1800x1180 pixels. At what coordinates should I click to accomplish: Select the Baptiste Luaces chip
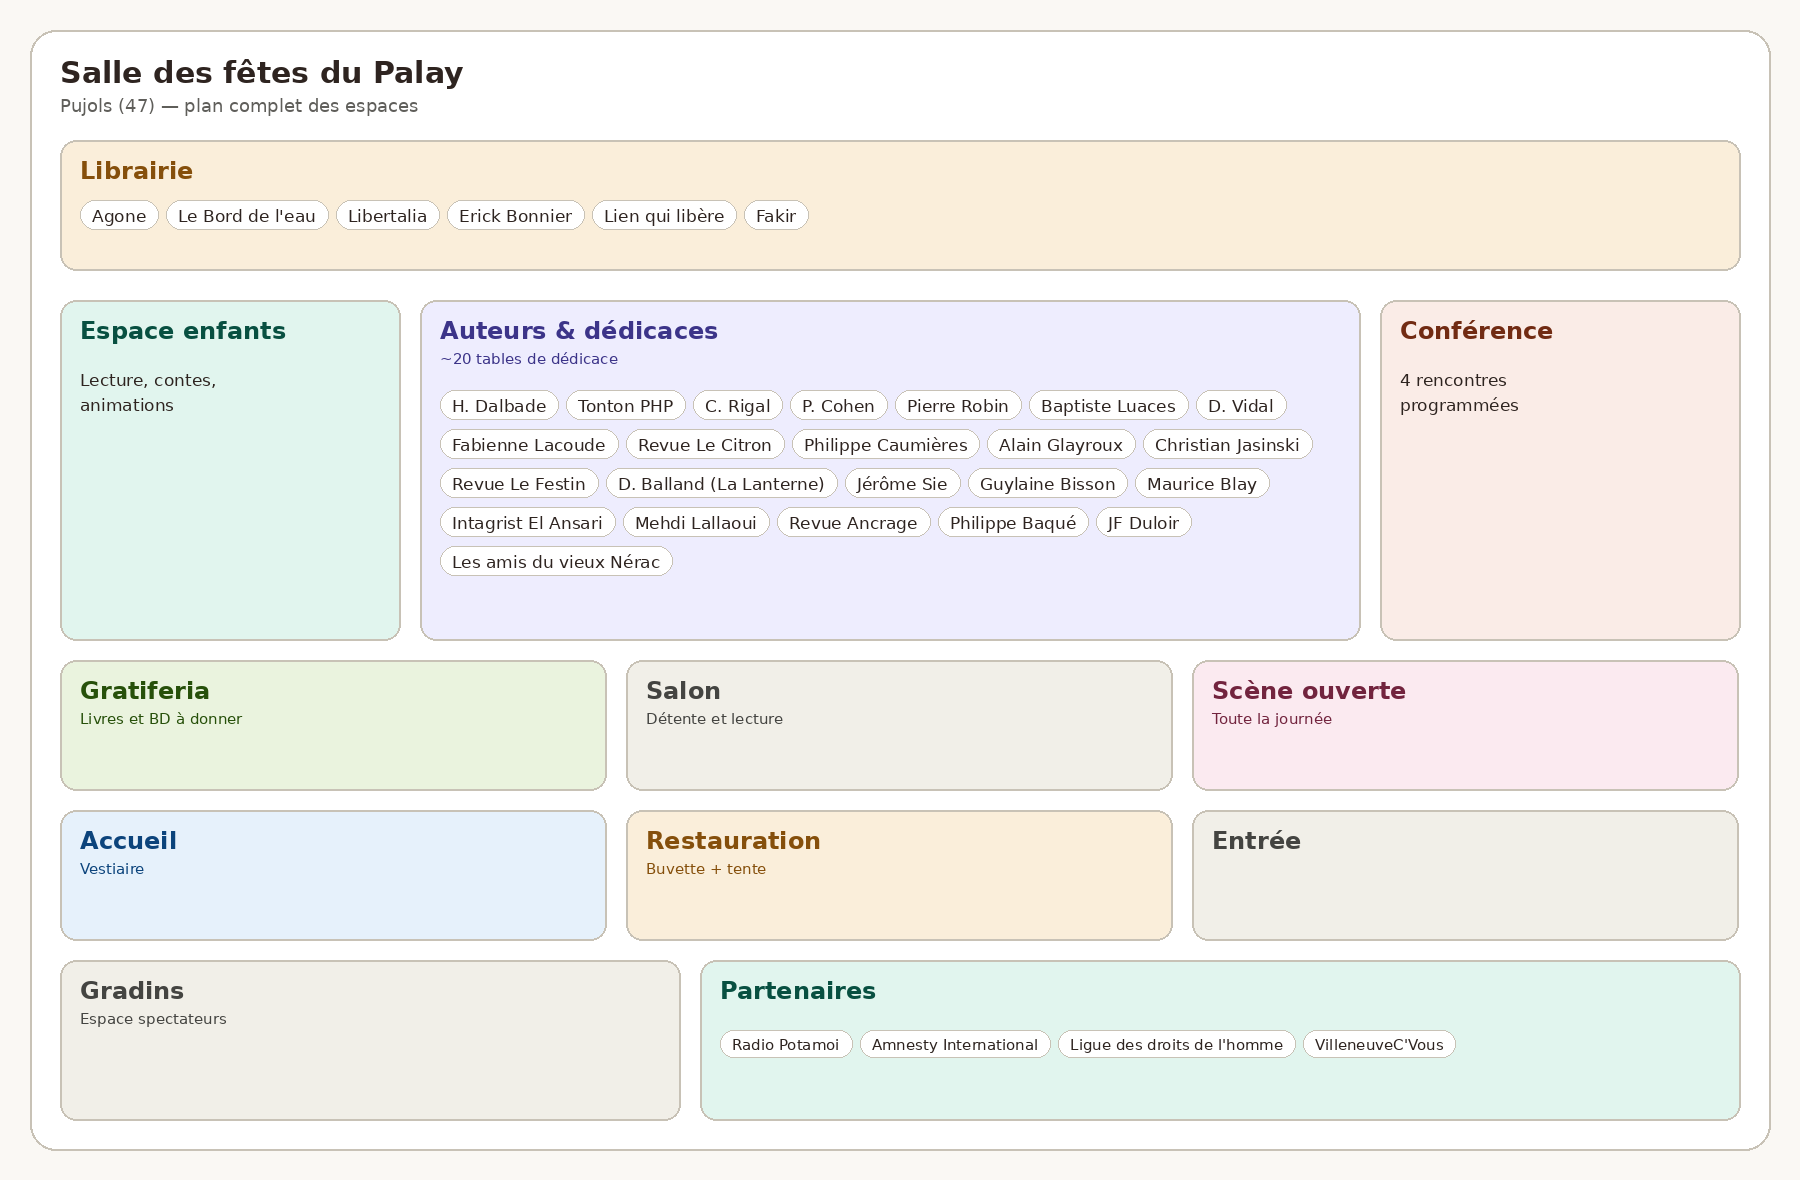pyautogui.click(x=1108, y=406)
